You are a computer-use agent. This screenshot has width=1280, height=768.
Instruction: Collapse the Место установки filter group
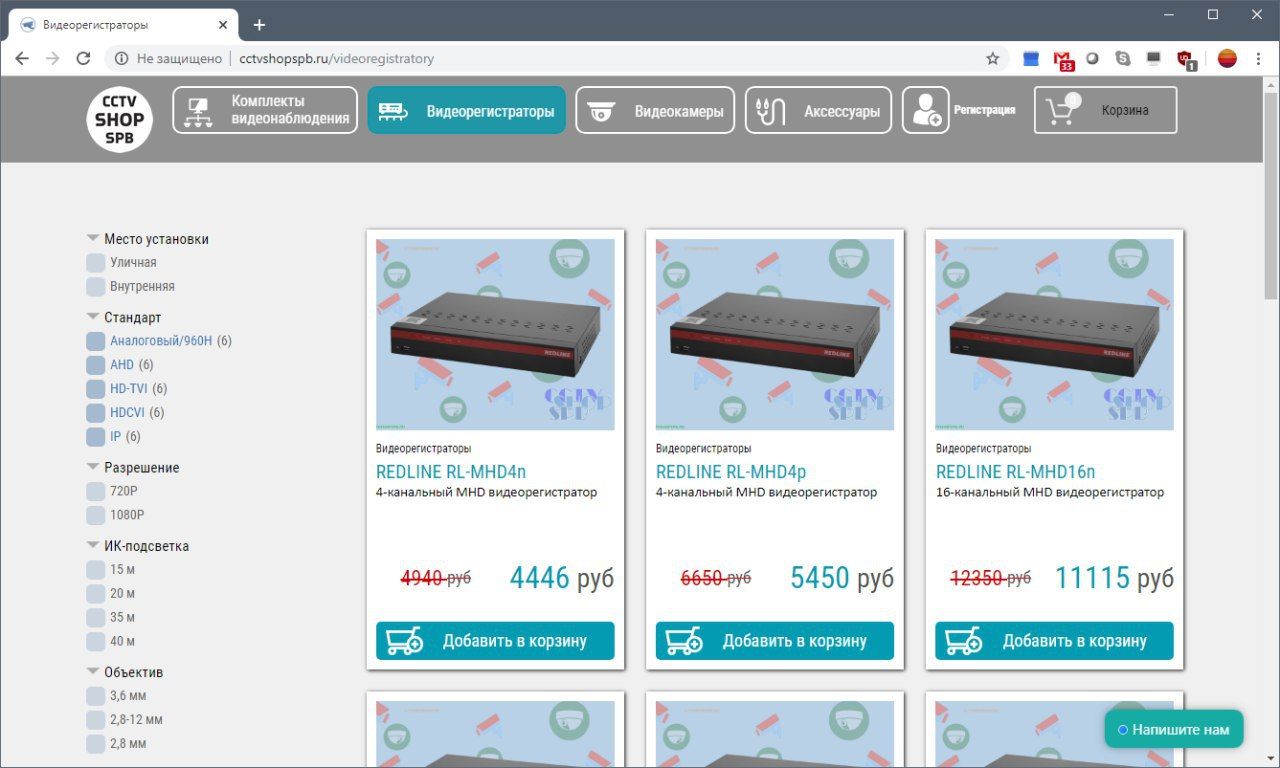(93, 238)
